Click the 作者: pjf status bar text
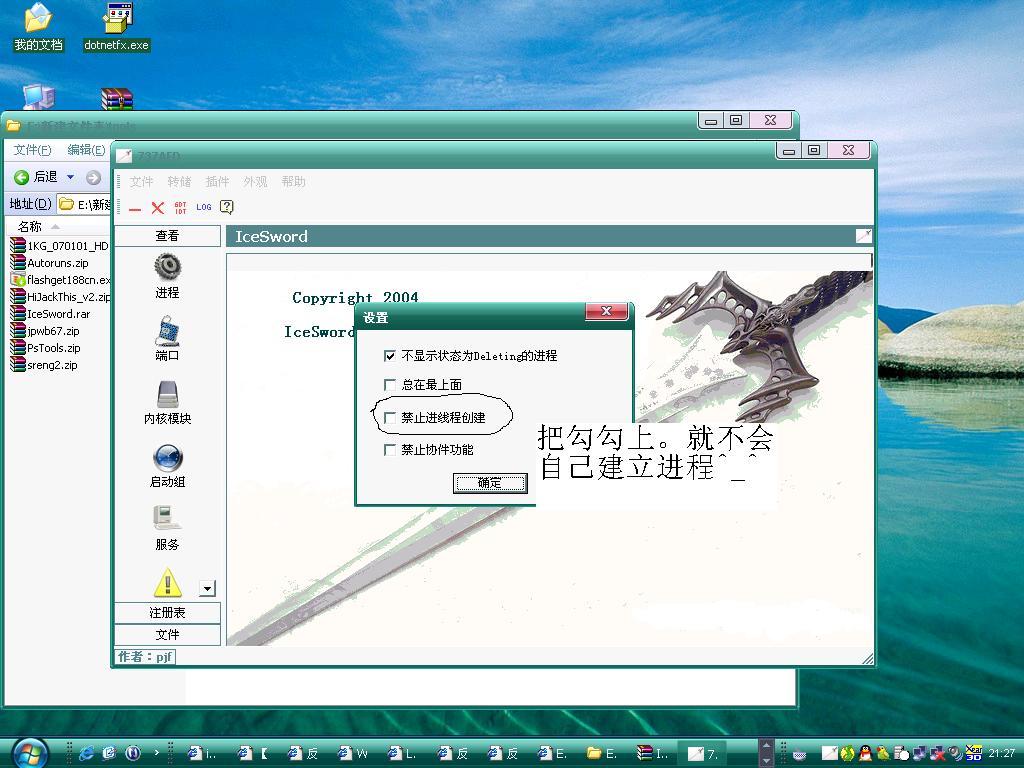 (x=145, y=657)
